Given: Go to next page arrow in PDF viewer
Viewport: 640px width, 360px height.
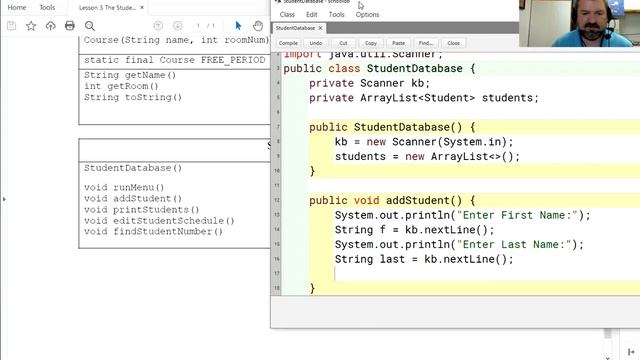Looking at the screenshot, I should (178, 26).
